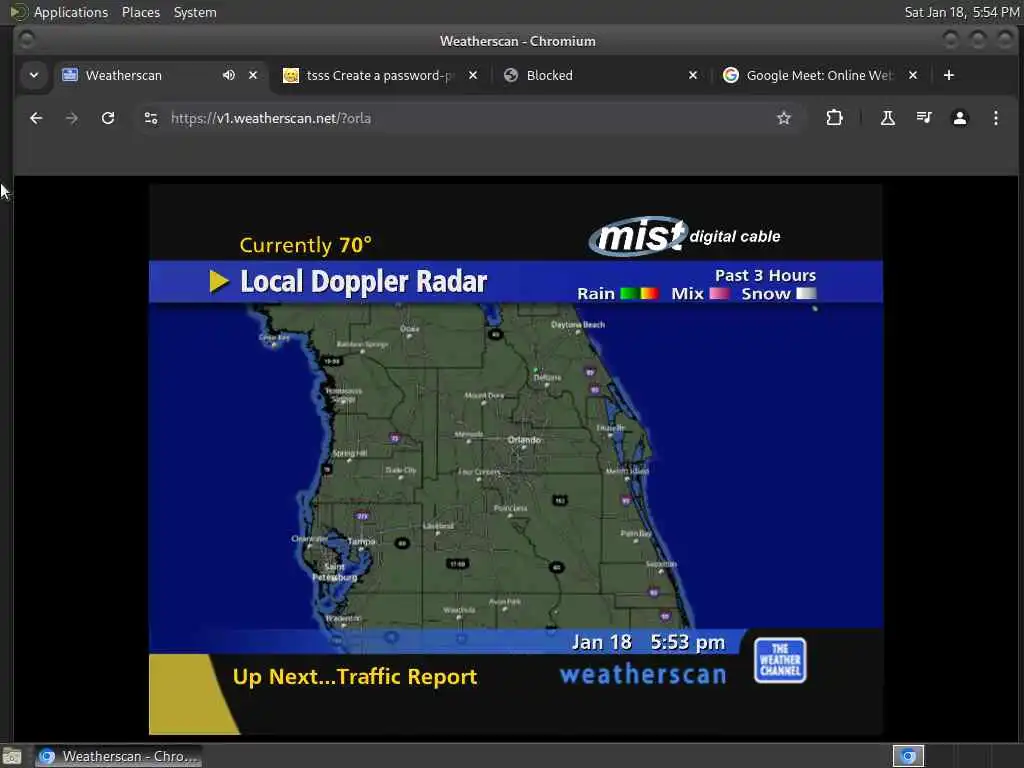The height and width of the screenshot is (768, 1024).
Task: Click Lakeland on the radar map
Action: 438,526
